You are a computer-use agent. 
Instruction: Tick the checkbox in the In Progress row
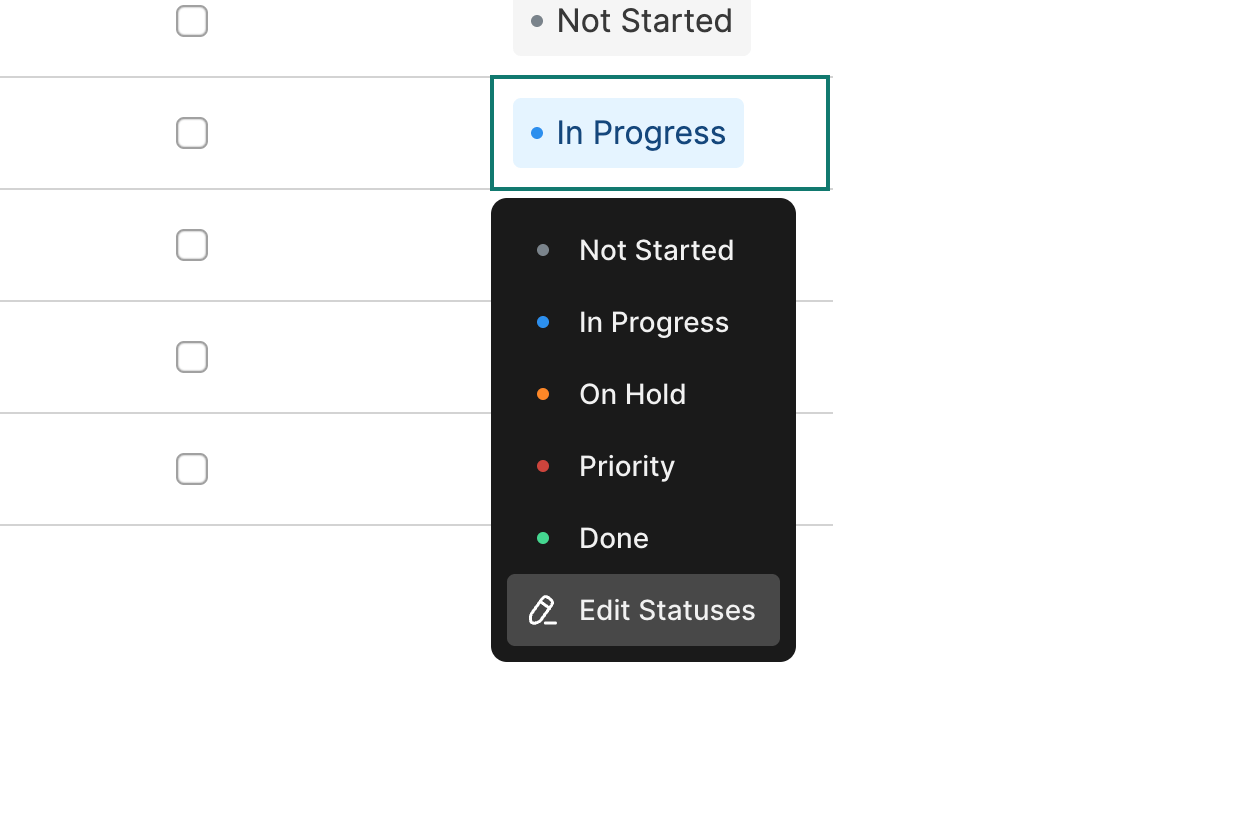coord(192,133)
